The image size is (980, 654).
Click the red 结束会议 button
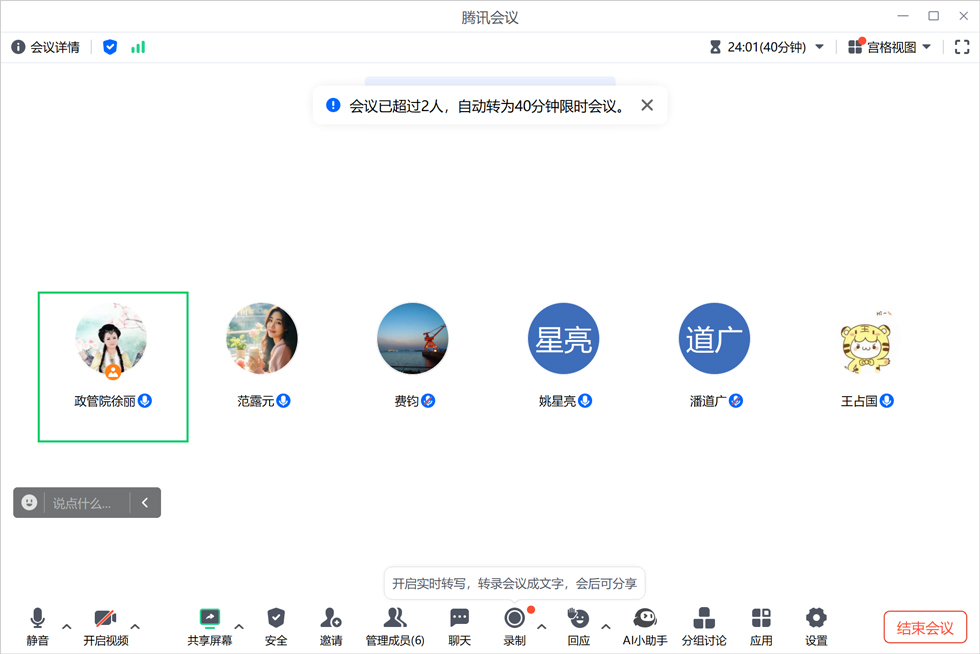925,628
